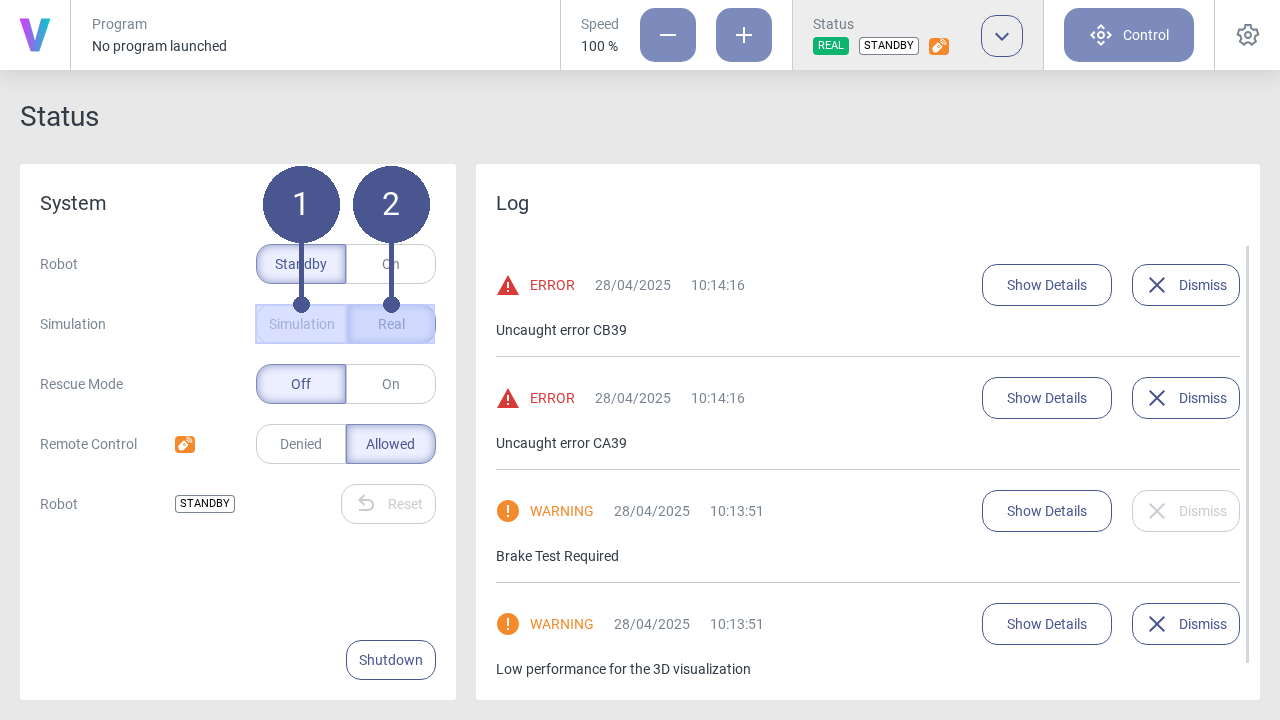Select Simulation mode toggle
The width and height of the screenshot is (1280, 720).
[x=301, y=324]
